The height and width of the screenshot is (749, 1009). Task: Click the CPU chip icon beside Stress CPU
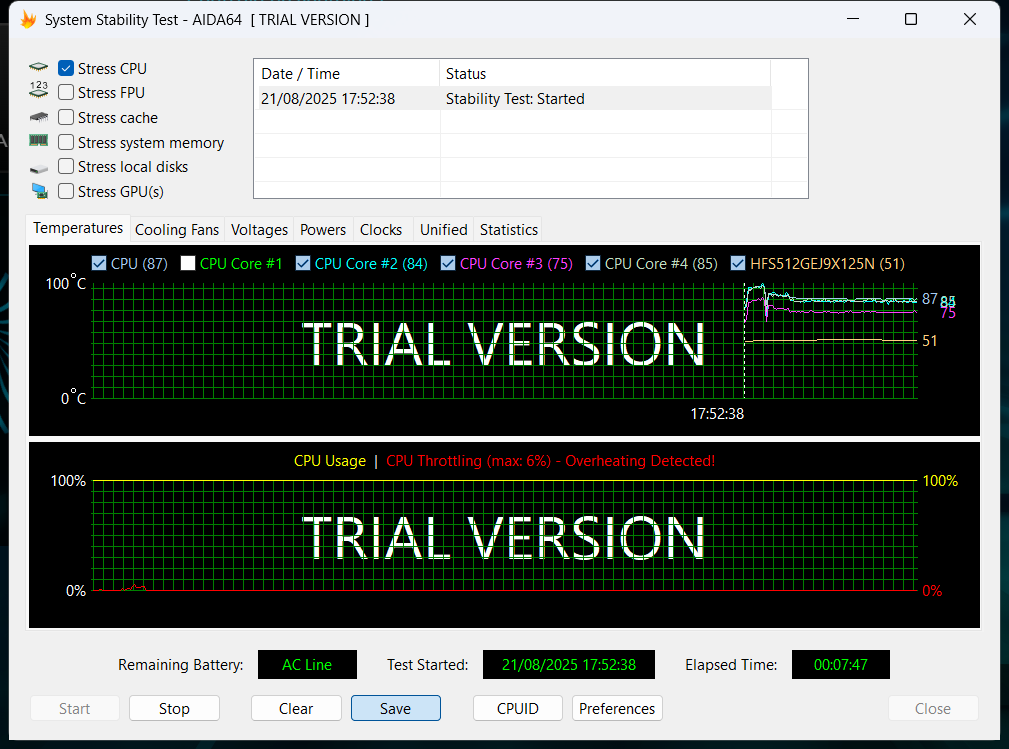tap(39, 67)
